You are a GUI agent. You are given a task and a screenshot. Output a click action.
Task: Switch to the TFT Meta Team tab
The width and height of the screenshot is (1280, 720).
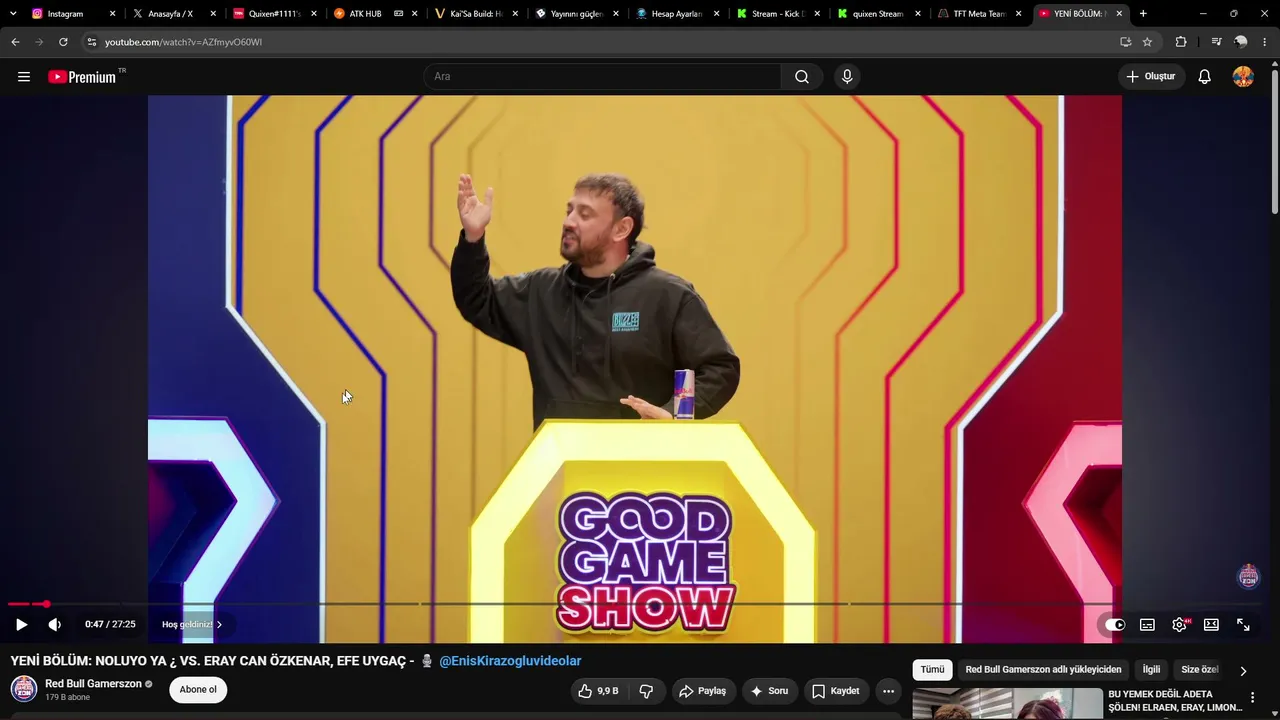pos(978,14)
